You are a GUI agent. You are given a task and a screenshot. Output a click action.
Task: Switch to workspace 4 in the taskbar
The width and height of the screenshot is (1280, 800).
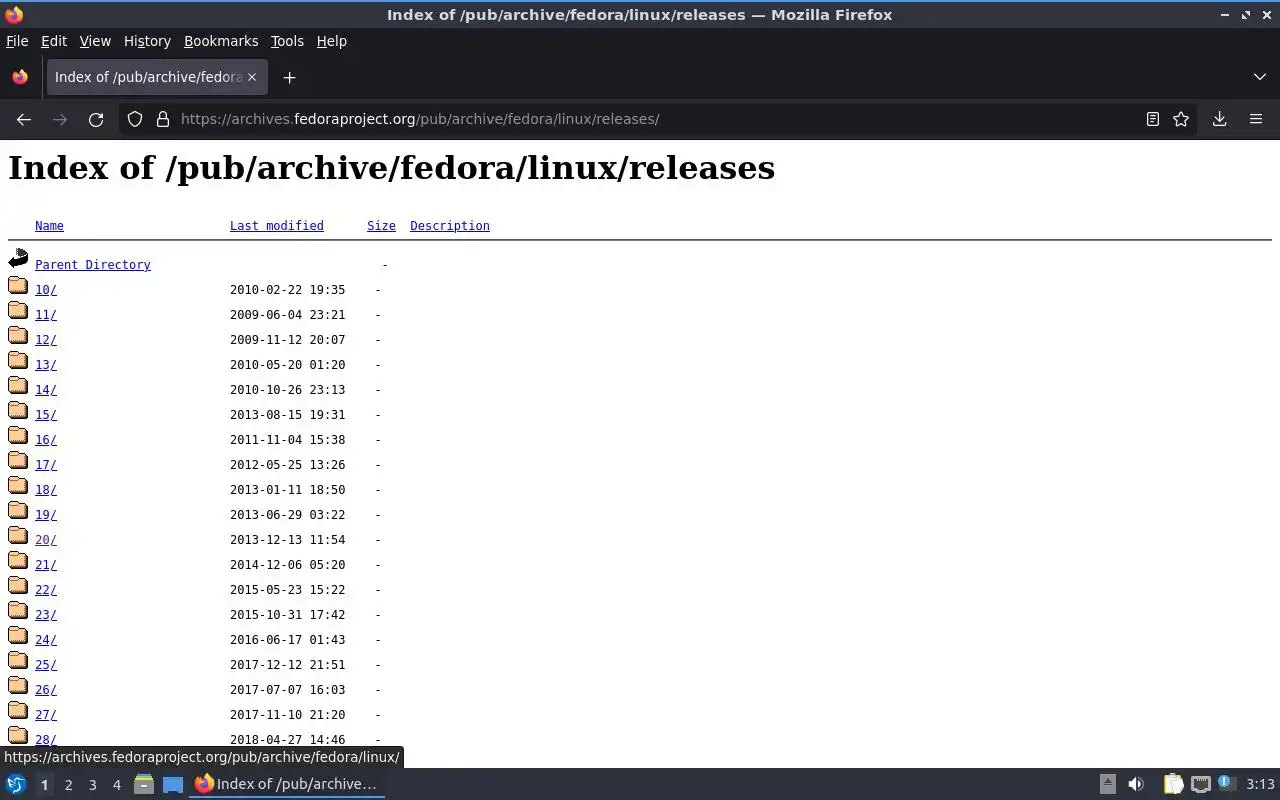click(x=116, y=785)
